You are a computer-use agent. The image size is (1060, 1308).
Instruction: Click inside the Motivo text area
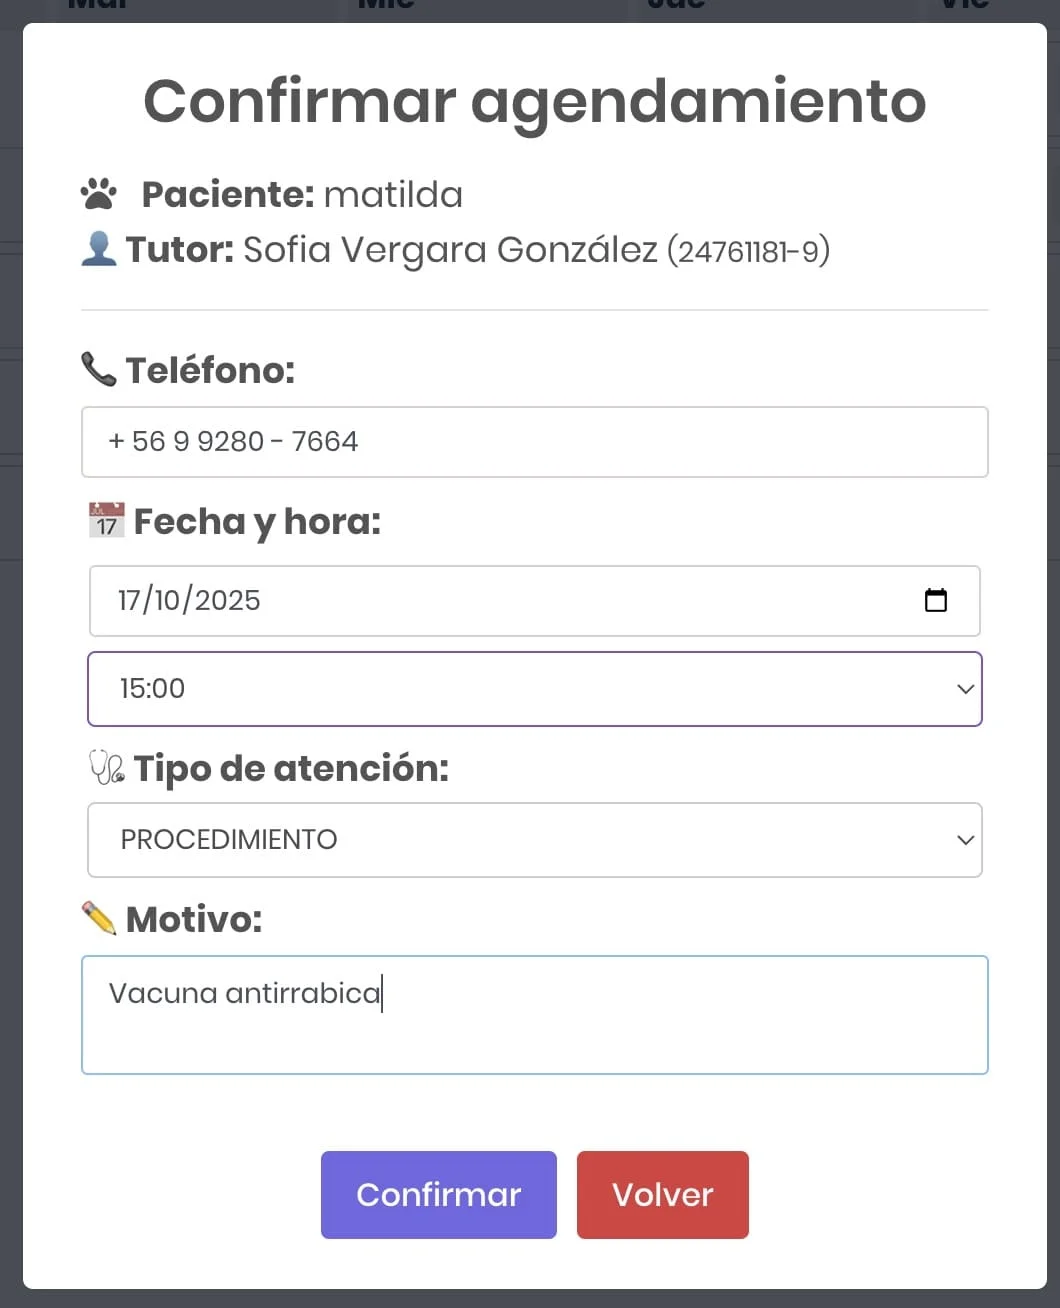pyautogui.click(x=535, y=1014)
